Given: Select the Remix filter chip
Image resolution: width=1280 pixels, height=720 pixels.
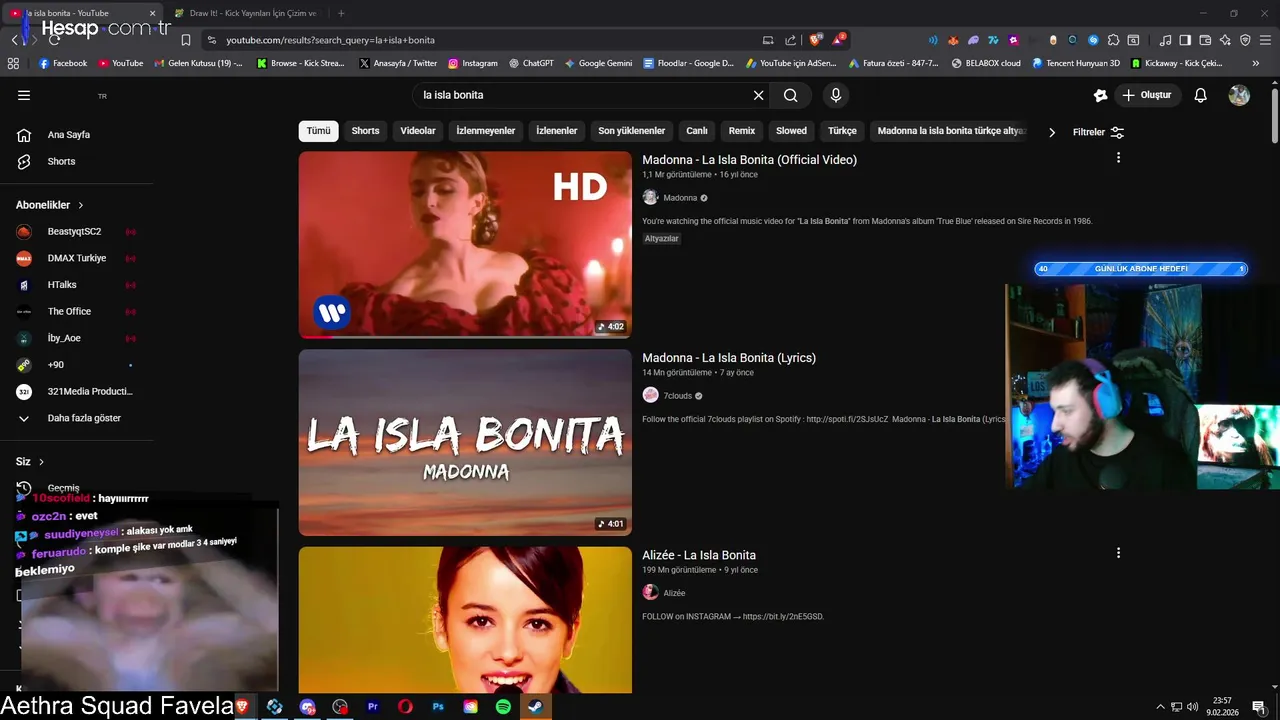Looking at the screenshot, I should (x=742, y=131).
